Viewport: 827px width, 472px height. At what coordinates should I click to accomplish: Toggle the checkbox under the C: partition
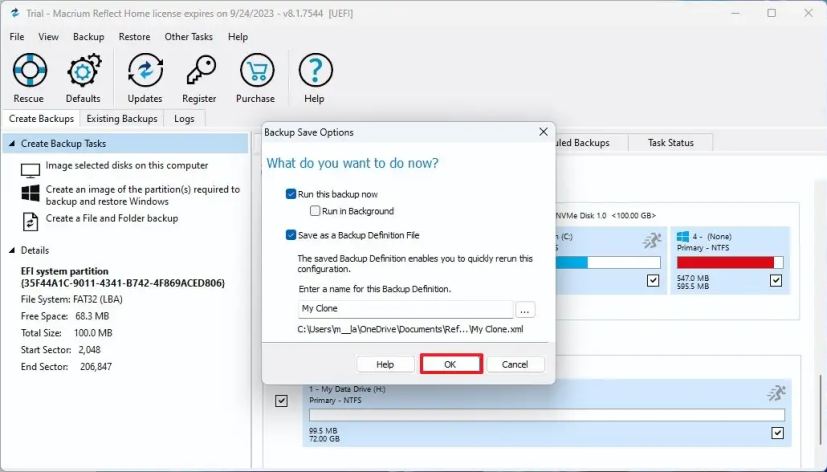[653, 280]
